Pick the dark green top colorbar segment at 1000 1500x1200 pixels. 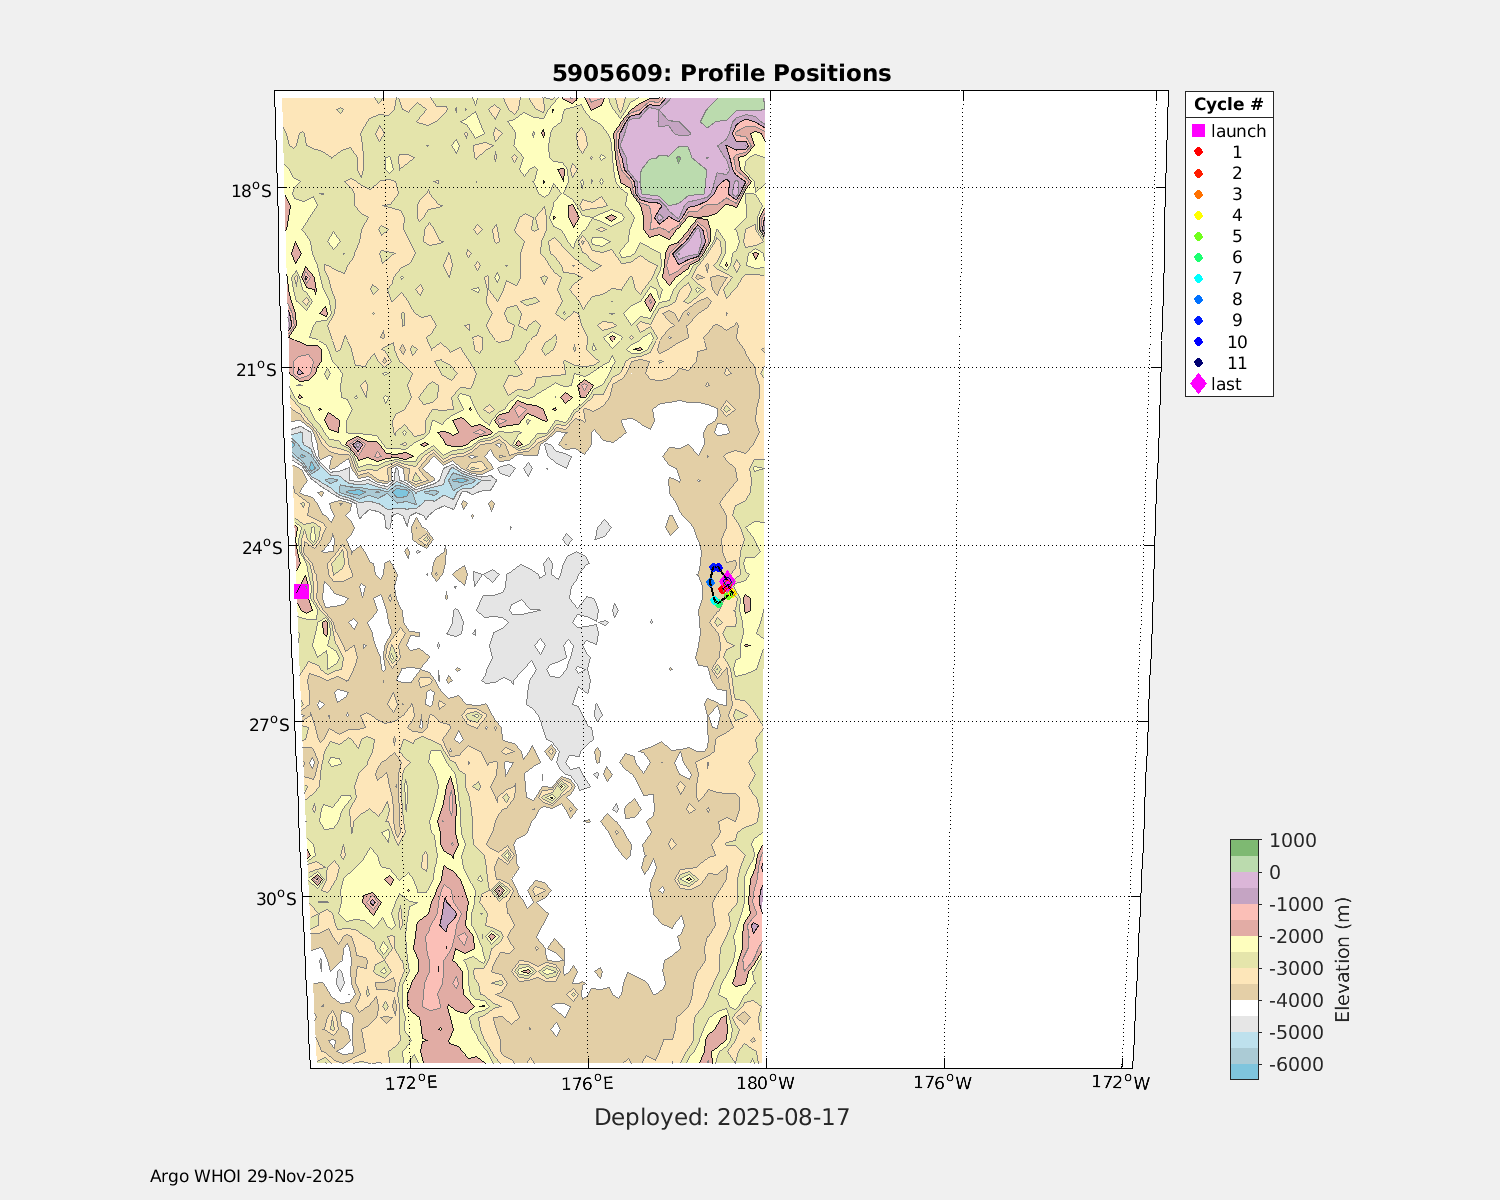pos(1244,848)
